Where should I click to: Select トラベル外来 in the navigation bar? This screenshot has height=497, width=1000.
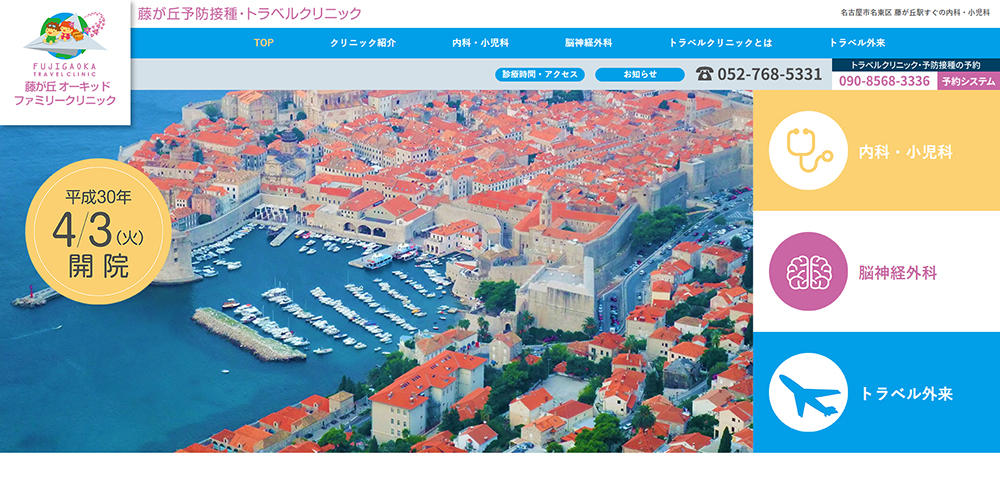pos(857,43)
